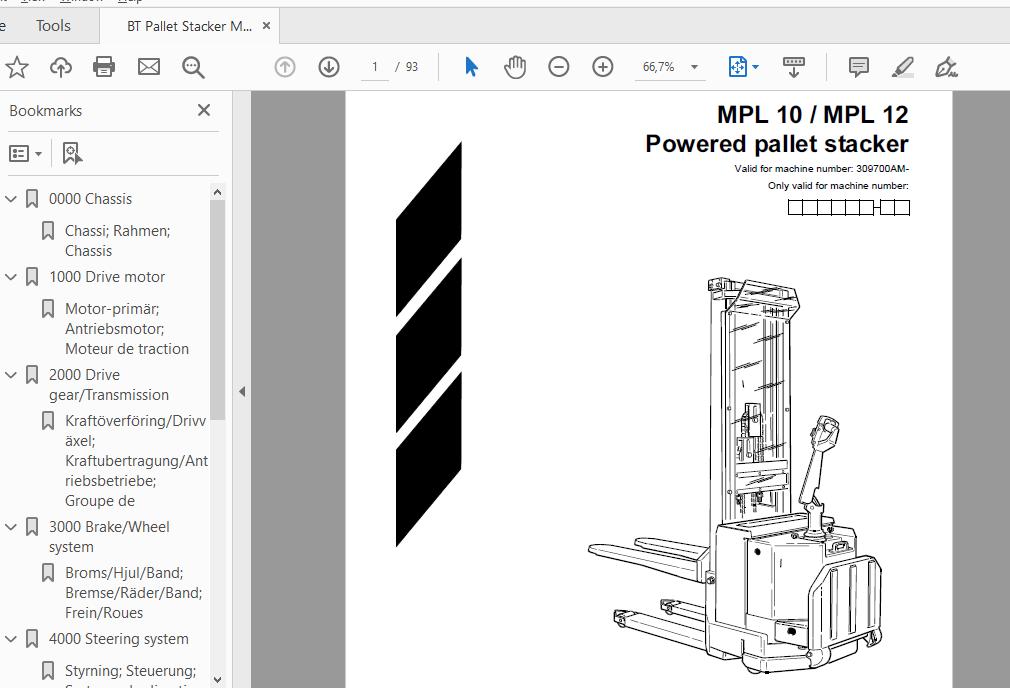Select the BT Pallet Stacker document tab
This screenshot has height=688, width=1010.
point(189,26)
